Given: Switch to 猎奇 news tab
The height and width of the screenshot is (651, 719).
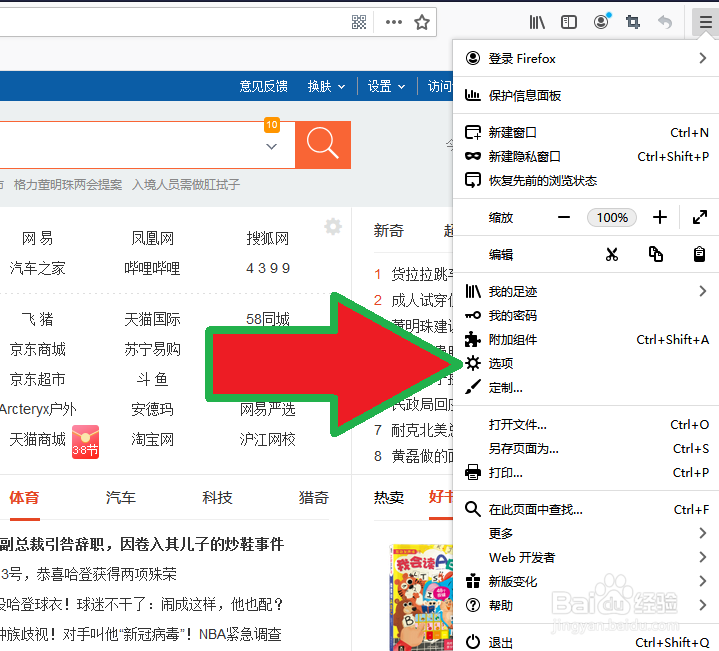Looking at the screenshot, I should click(314, 497).
